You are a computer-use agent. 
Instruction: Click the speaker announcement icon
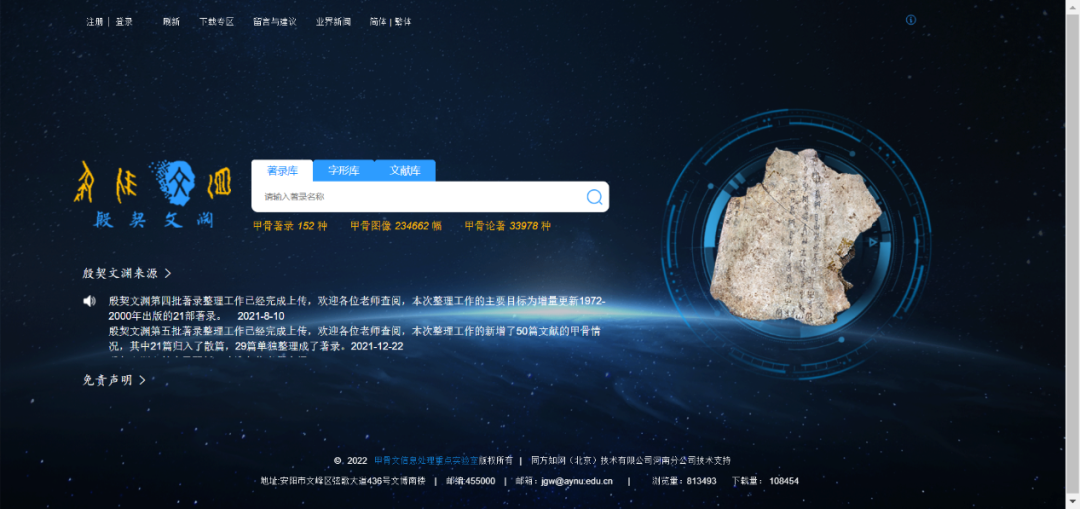coord(90,301)
